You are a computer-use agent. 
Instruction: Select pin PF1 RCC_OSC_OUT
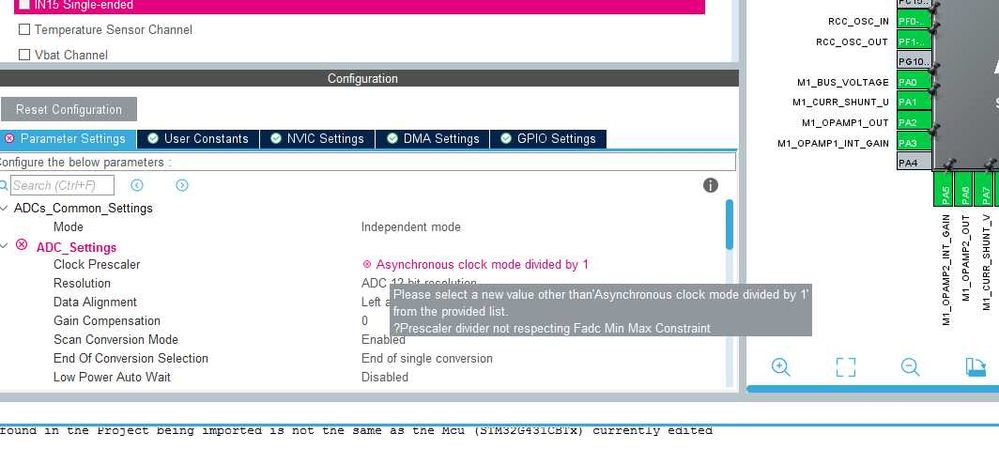pos(914,41)
